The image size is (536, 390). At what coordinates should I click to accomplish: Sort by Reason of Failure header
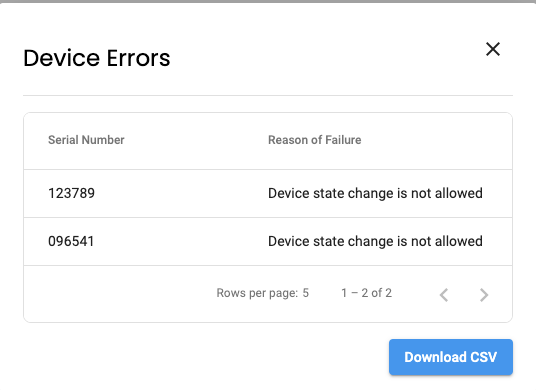tap(314, 140)
